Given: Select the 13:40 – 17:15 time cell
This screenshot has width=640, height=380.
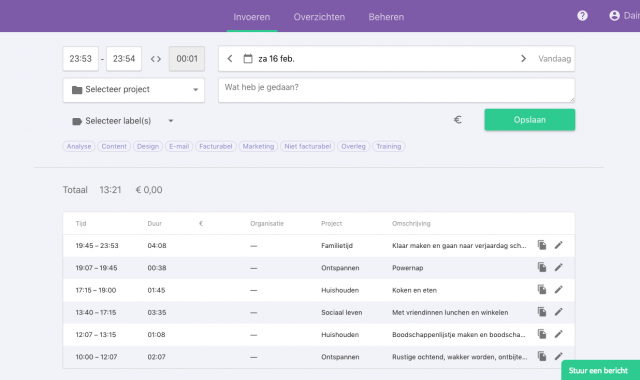Looking at the screenshot, I should (x=96, y=313).
